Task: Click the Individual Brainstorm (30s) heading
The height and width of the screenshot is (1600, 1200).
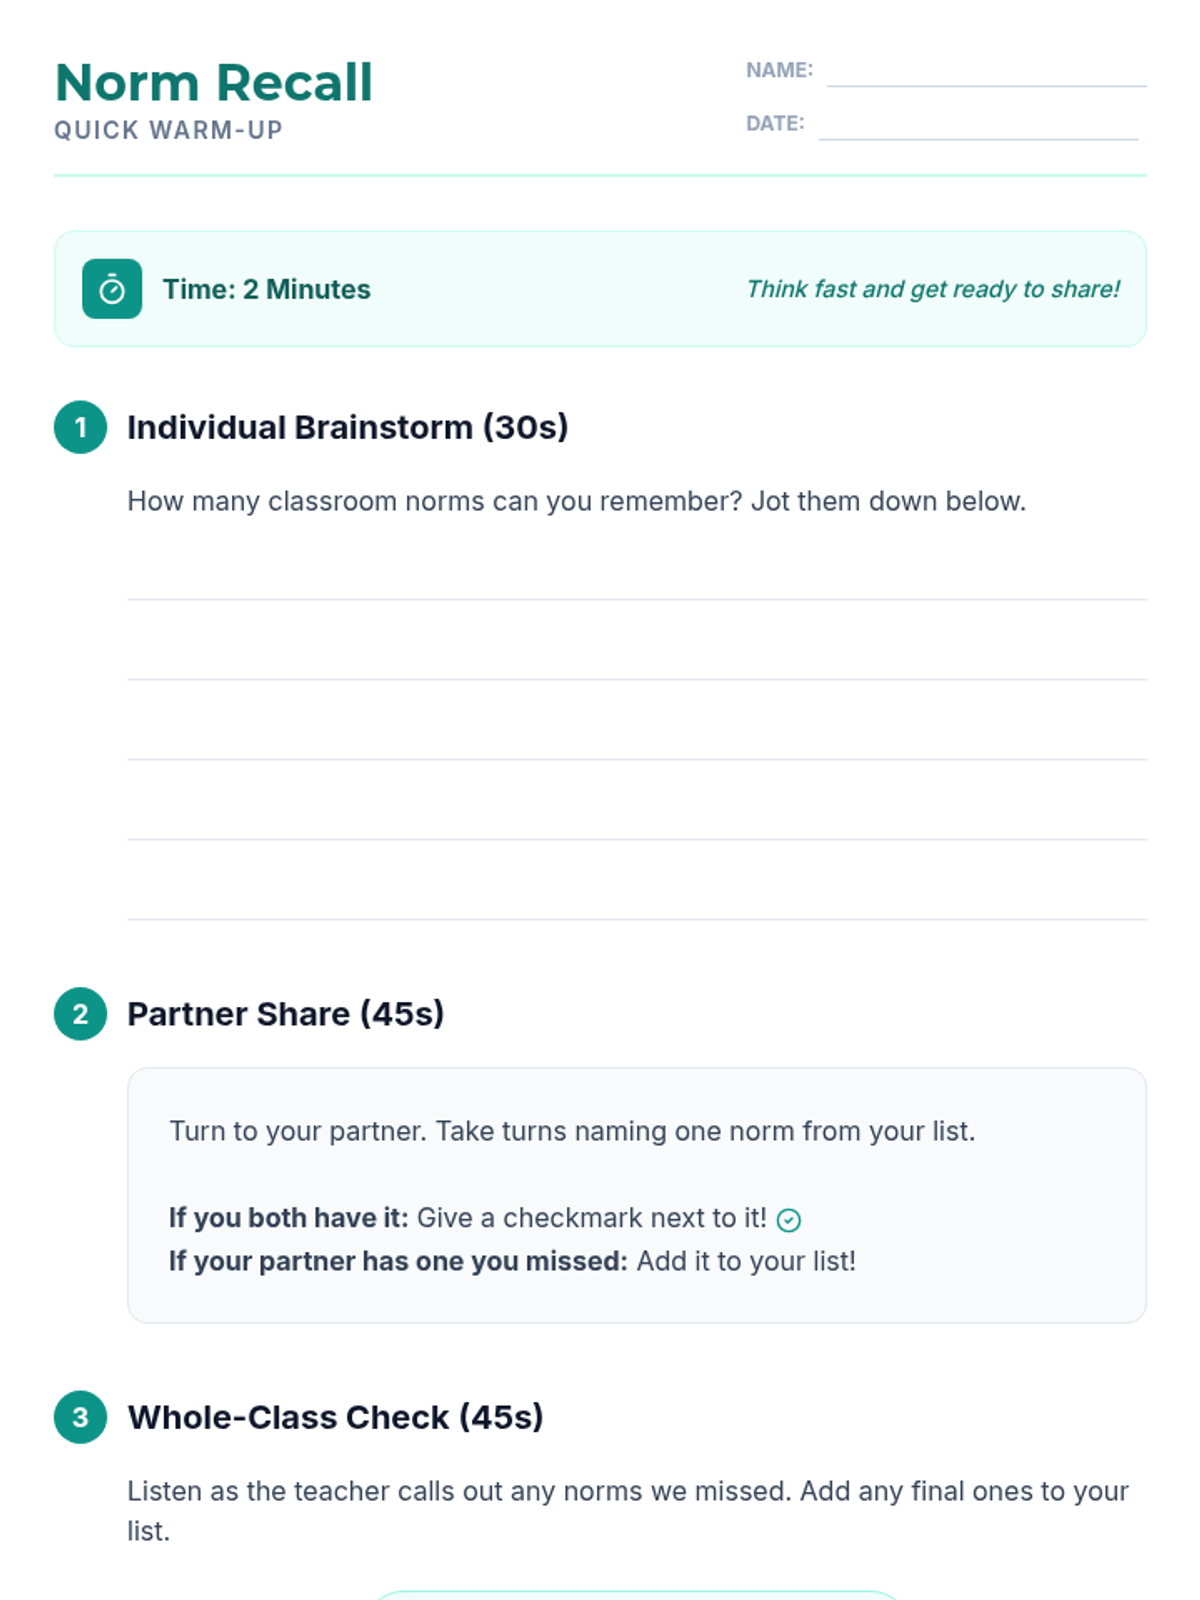Action: [x=348, y=427]
